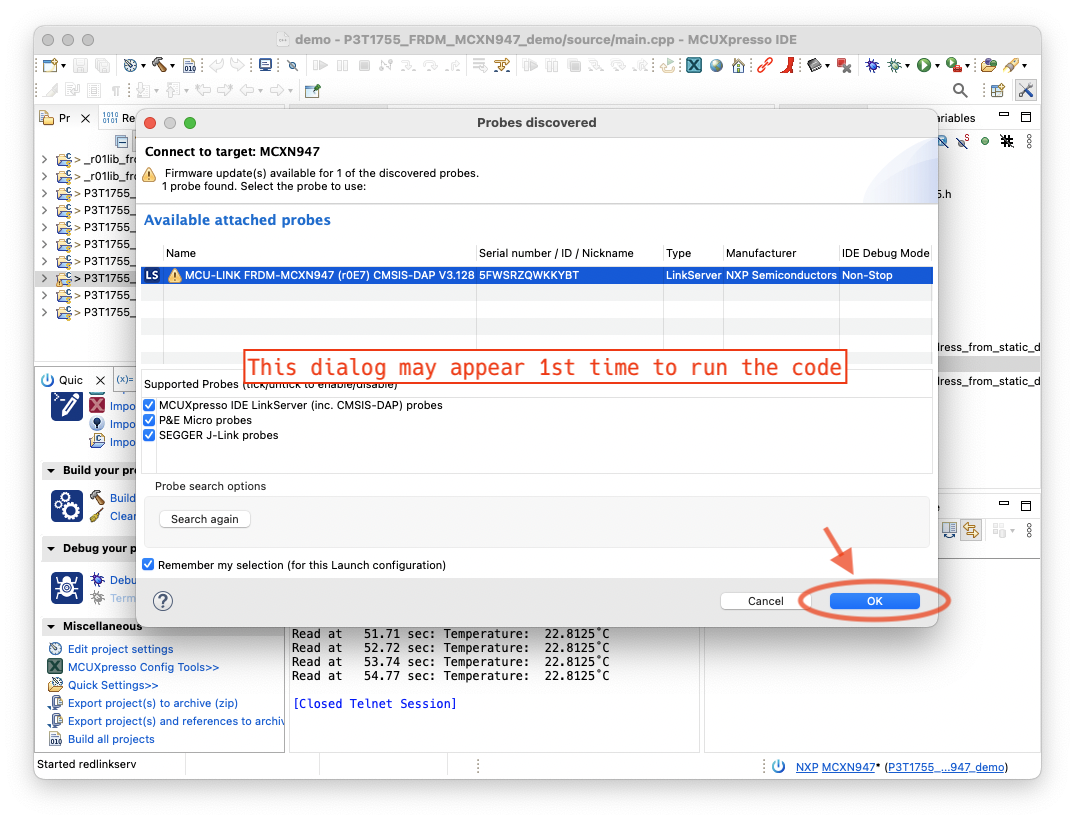This screenshot has width=1075, height=821.
Task: Uncheck P&E Micro probes checkbox
Action: (x=149, y=420)
